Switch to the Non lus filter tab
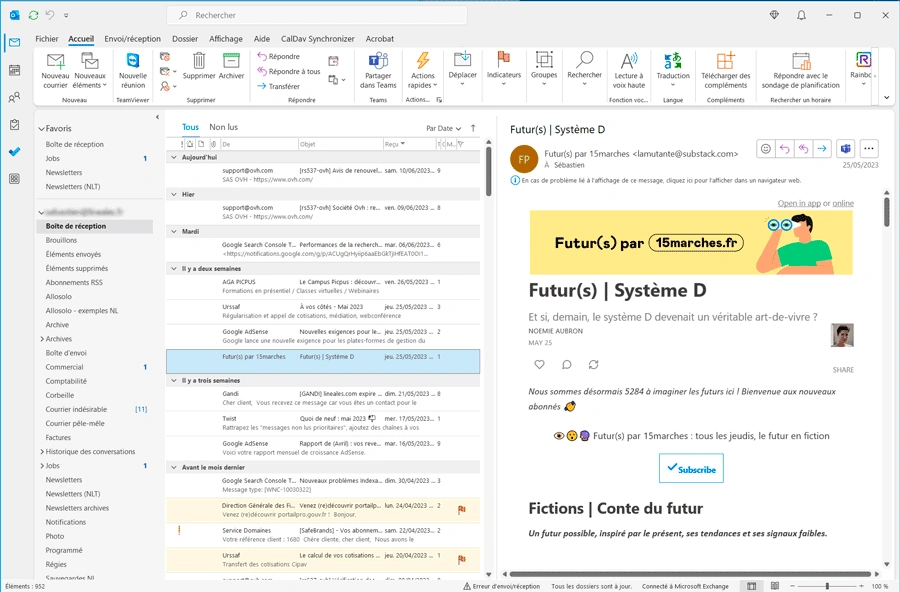The image size is (900, 592). [x=223, y=128]
